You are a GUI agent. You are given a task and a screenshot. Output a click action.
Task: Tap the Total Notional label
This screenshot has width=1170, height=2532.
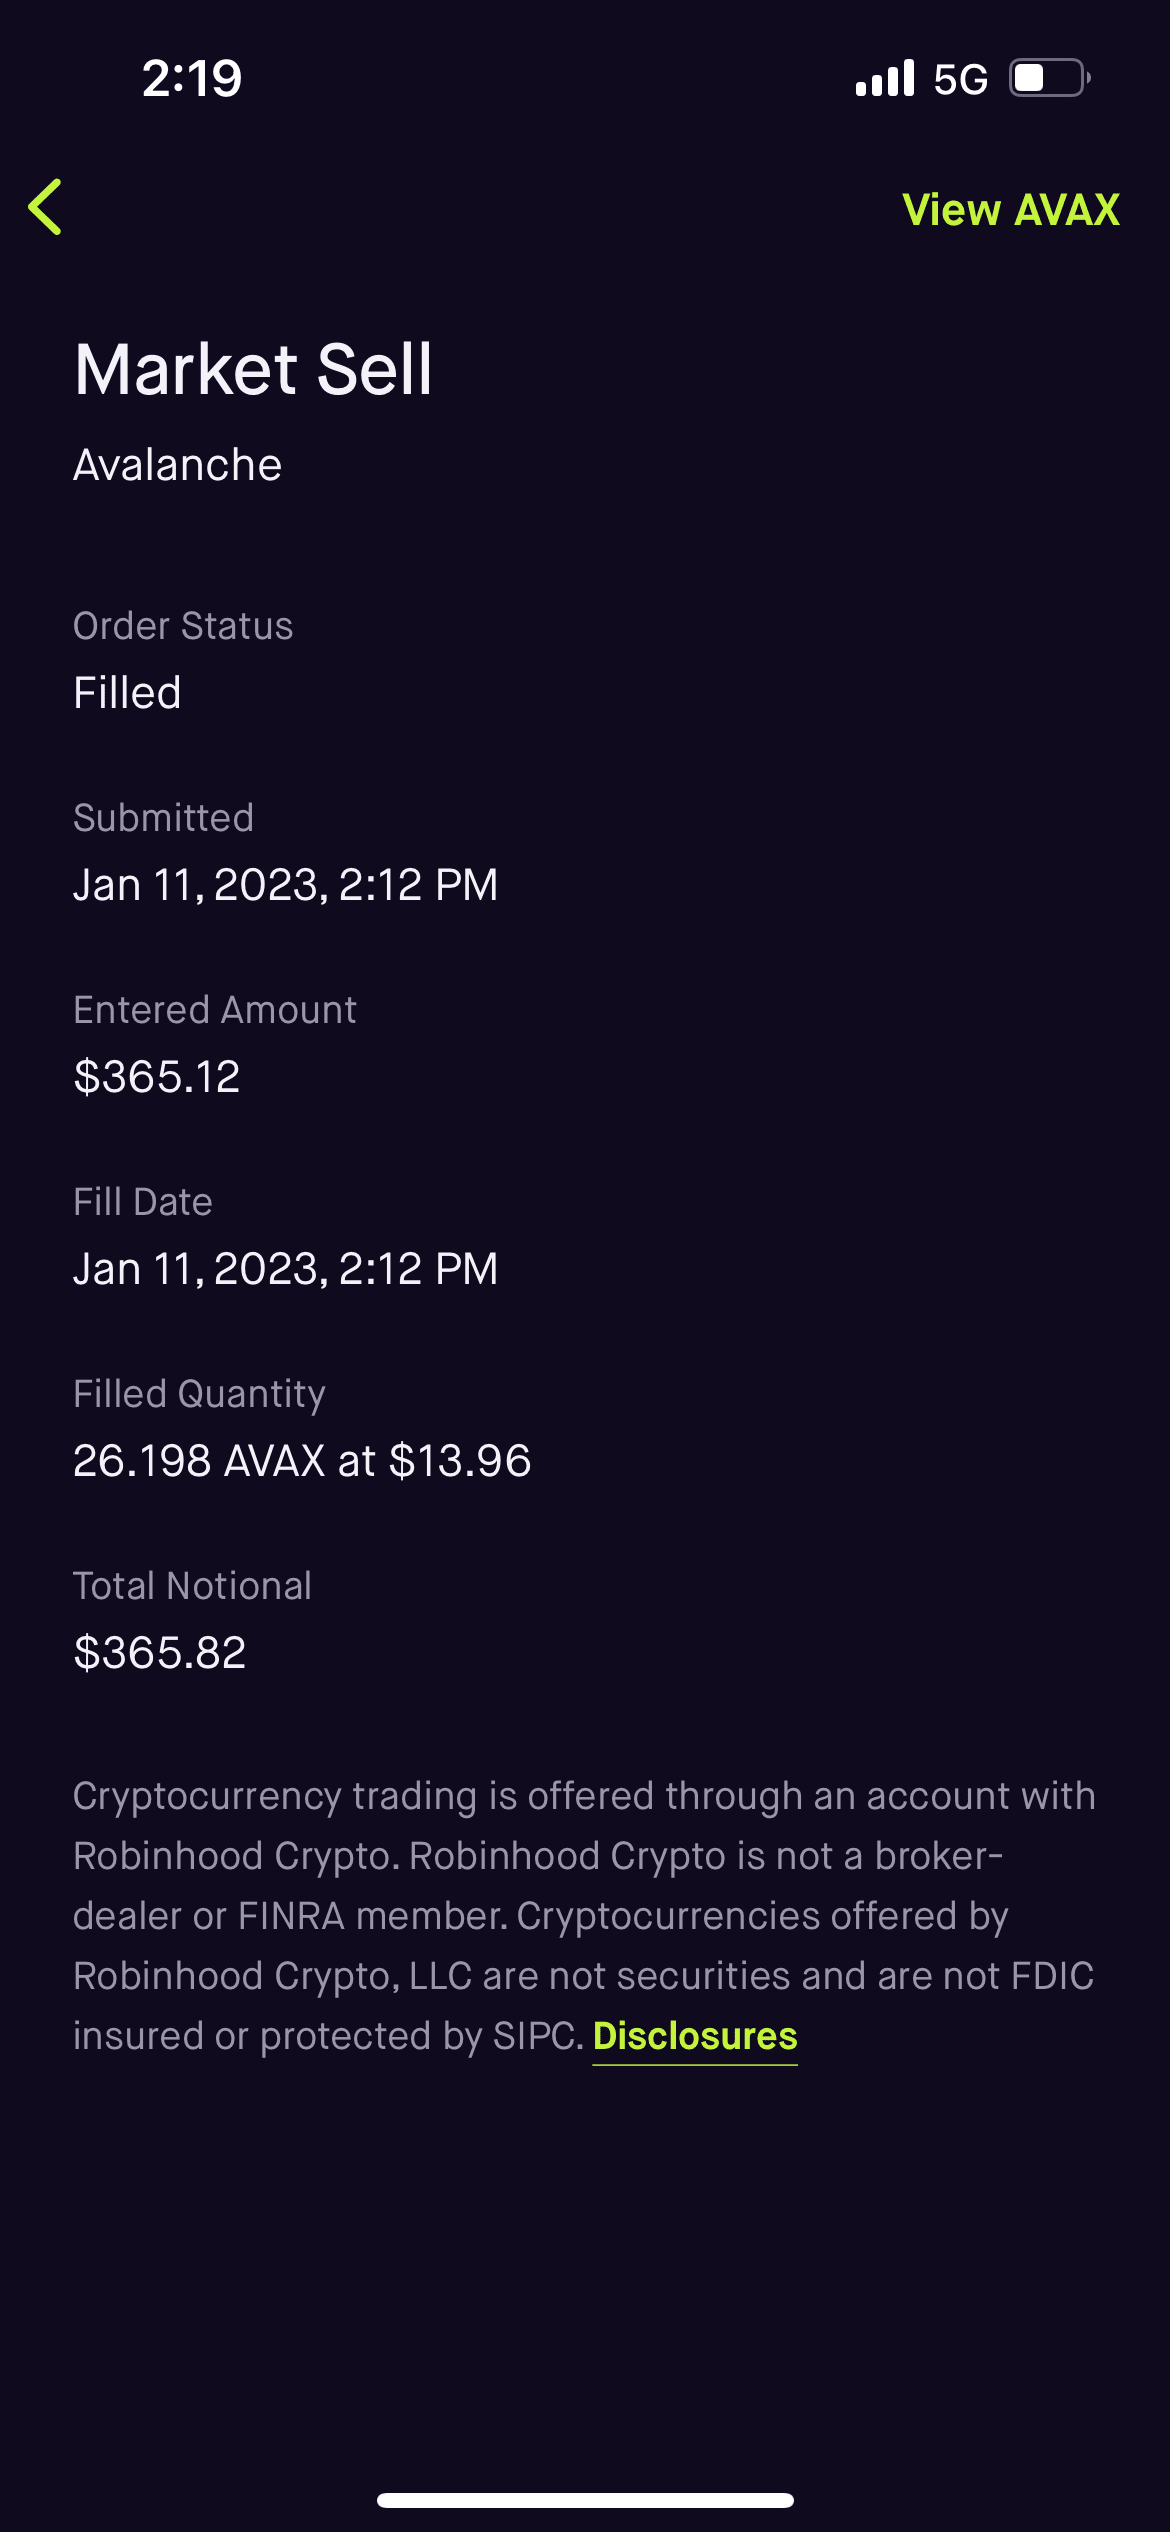(193, 1586)
